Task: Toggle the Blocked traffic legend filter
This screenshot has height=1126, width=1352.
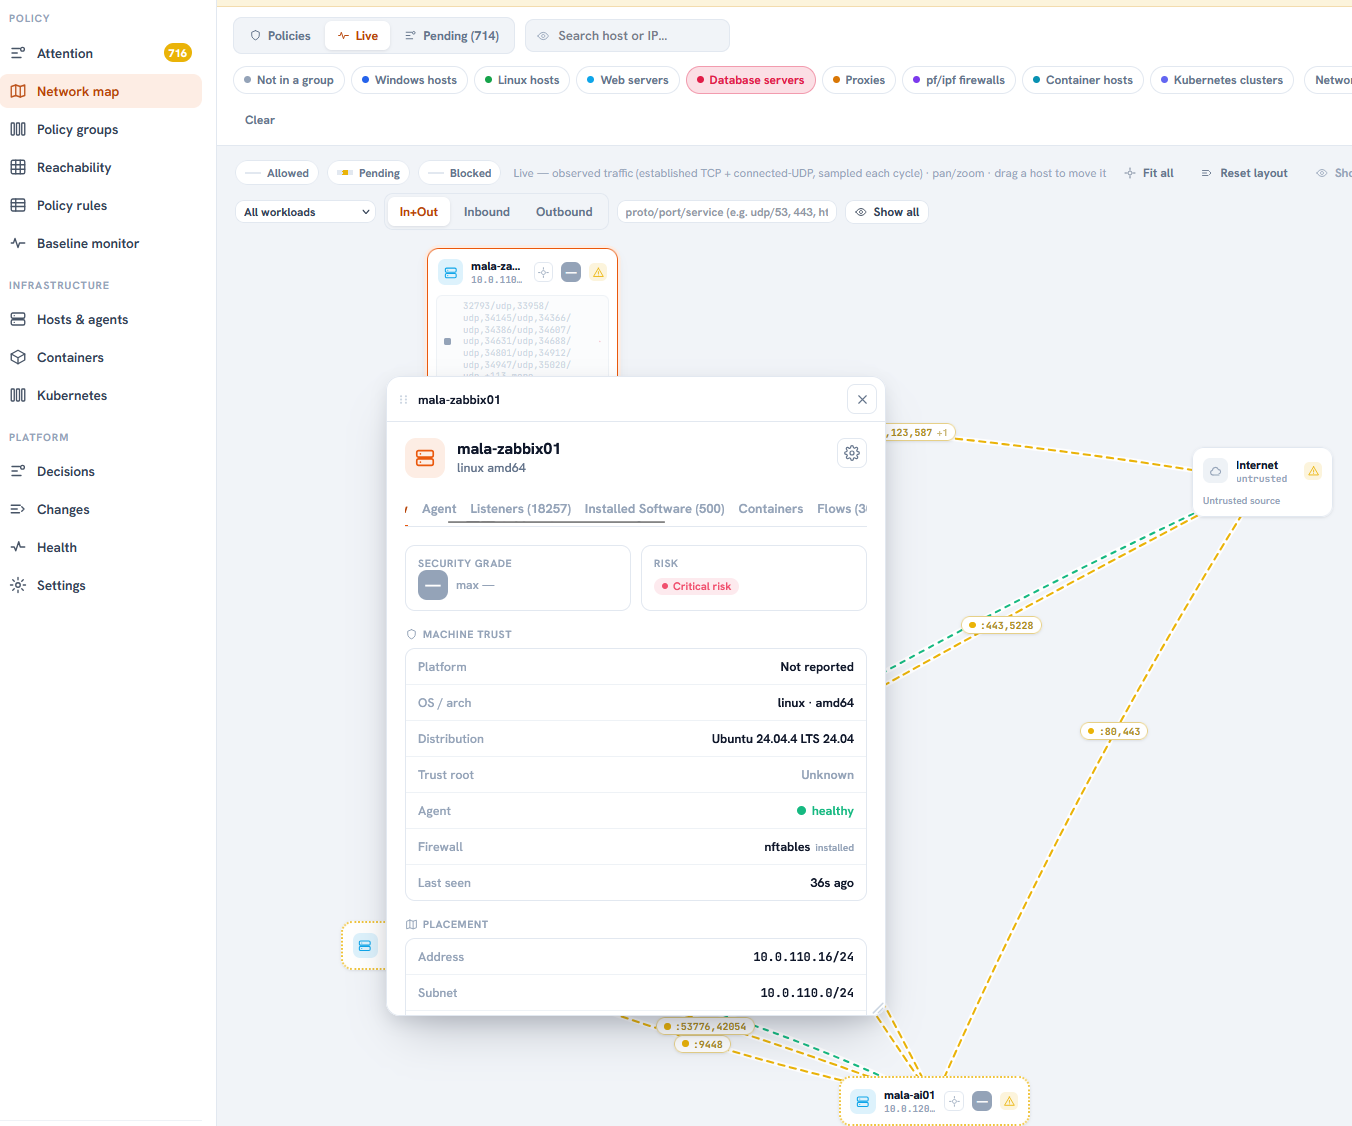Action: tap(460, 173)
